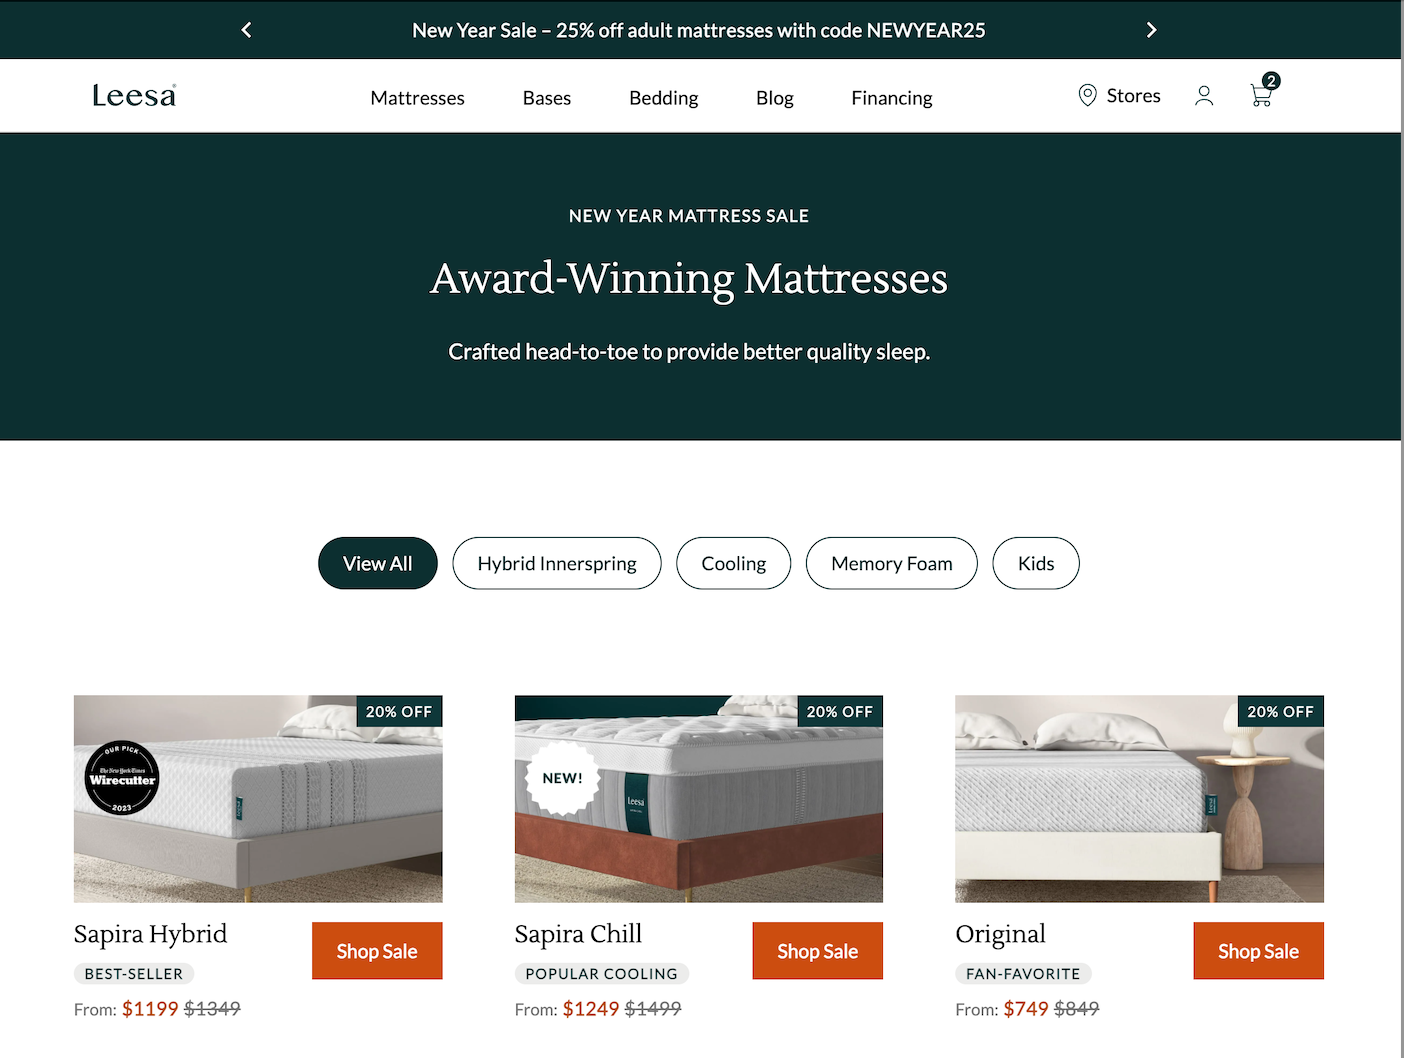Click the NEW YEAR MATTRESS SALE subheading
This screenshot has height=1058, width=1404.
point(689,216)
